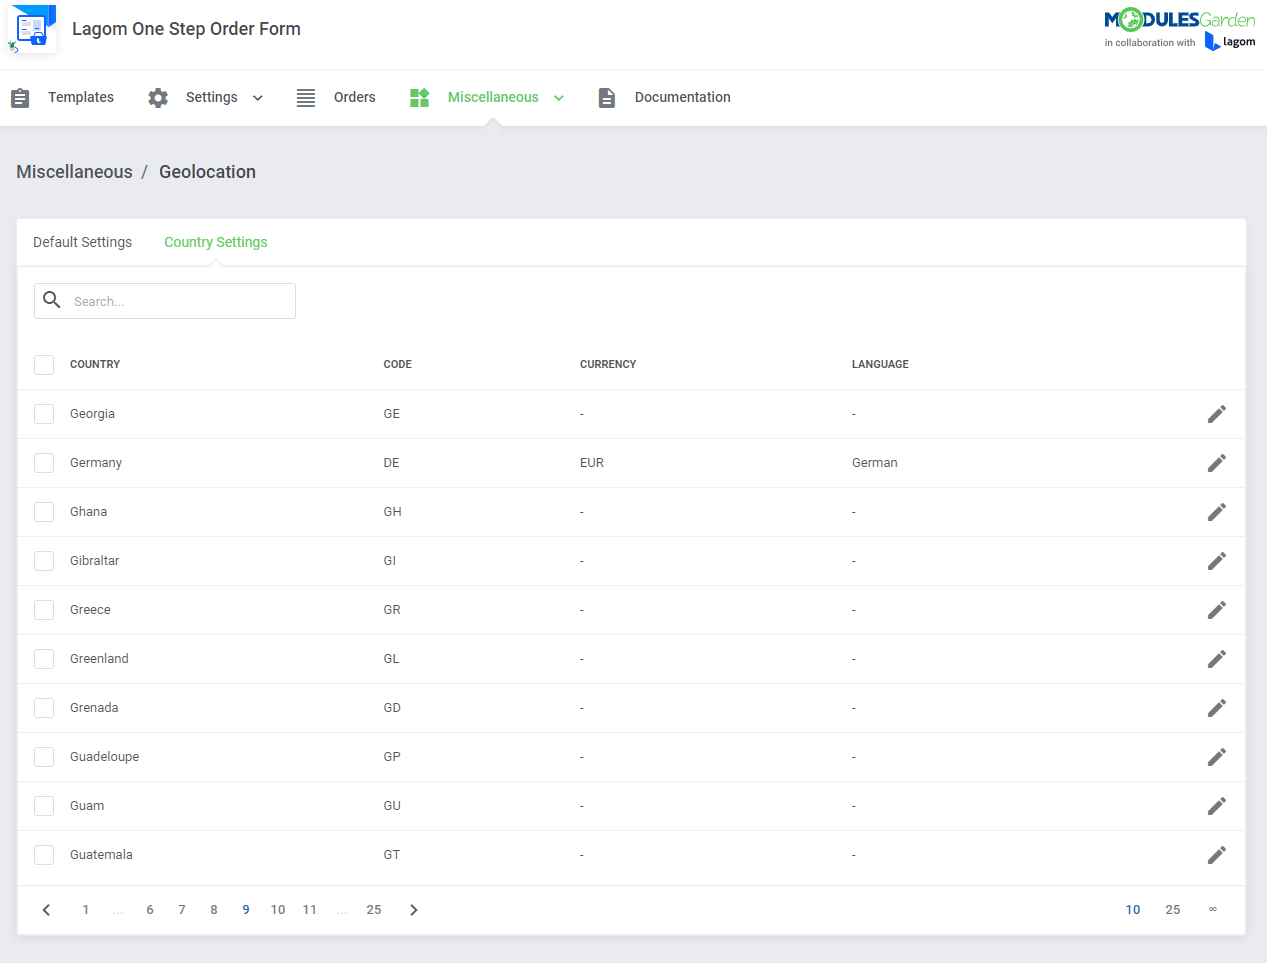Click the Lagom One Step Order Form logo

point(31,29)
